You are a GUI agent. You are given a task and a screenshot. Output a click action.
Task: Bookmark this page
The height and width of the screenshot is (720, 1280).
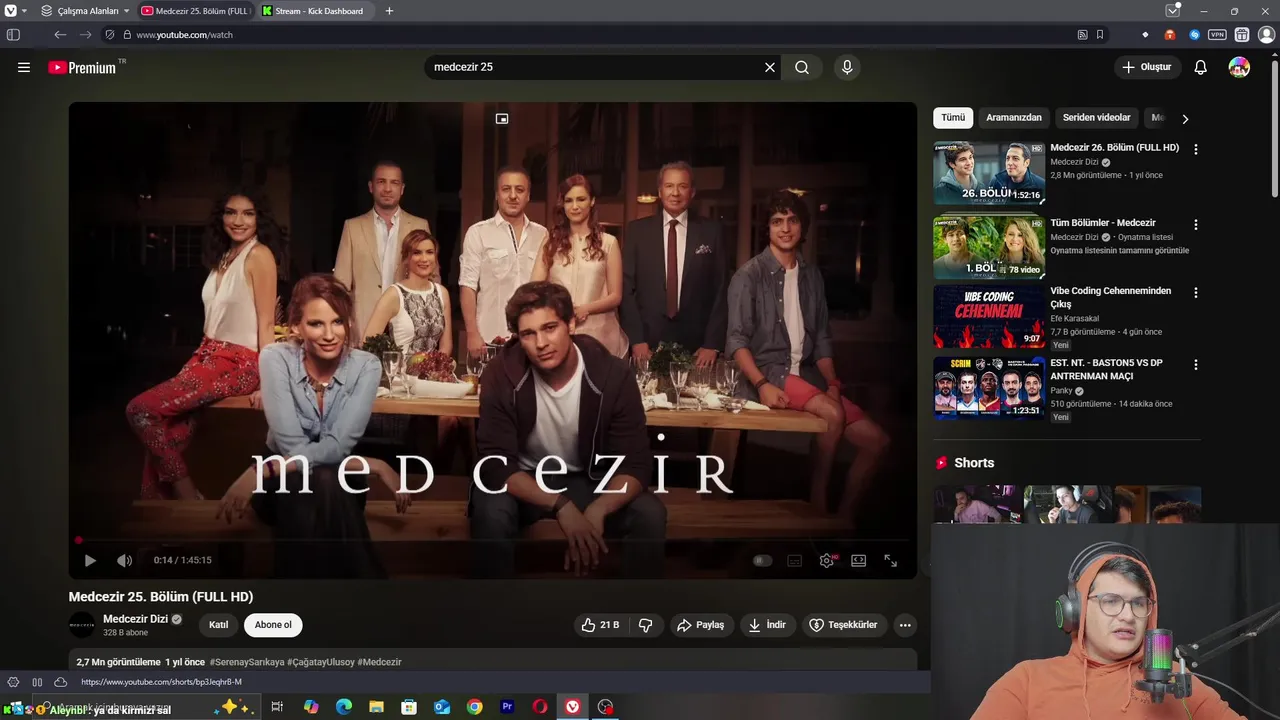1100,35
